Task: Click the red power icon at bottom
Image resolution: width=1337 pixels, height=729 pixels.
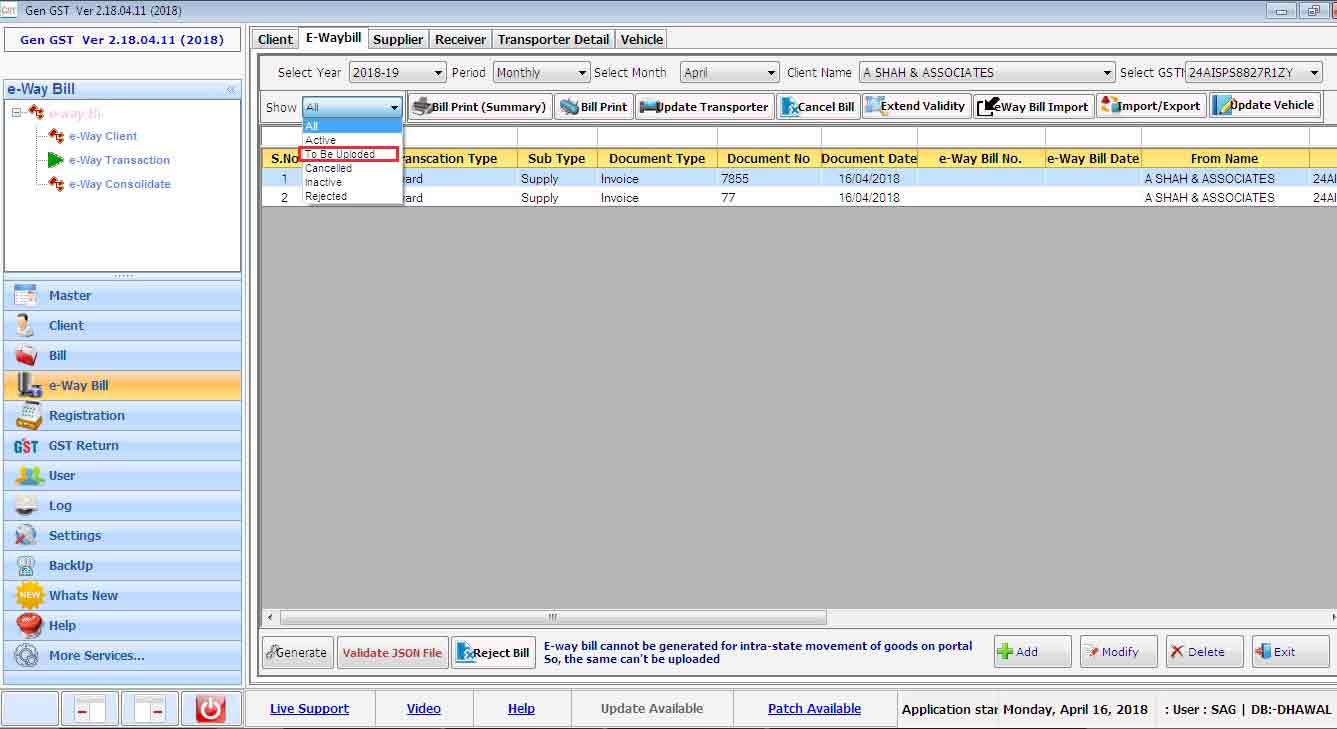Action: [210, 709]
